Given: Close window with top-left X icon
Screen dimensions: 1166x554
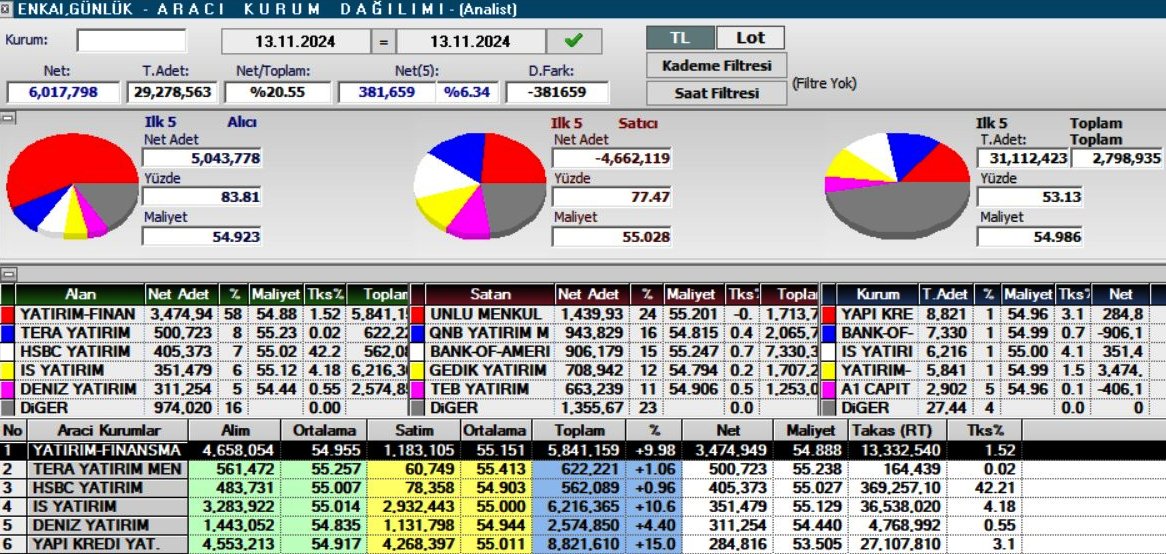Looking at the screenshot, I should click(7, 9).
